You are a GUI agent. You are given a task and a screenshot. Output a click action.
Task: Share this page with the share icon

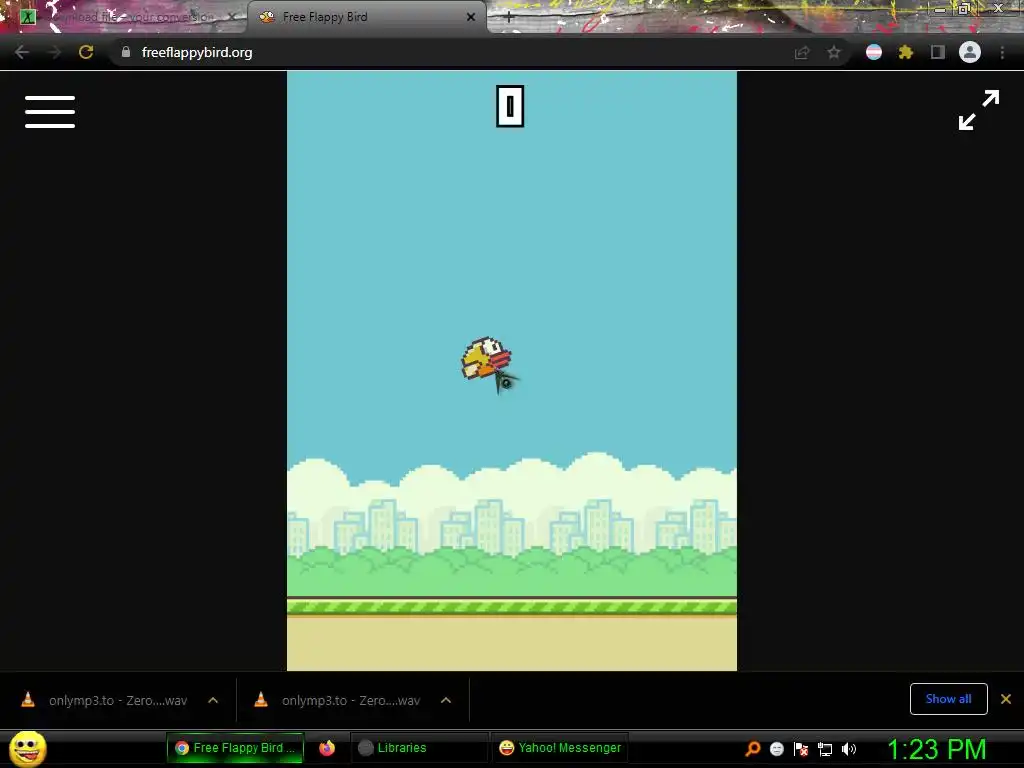[802, 52]
